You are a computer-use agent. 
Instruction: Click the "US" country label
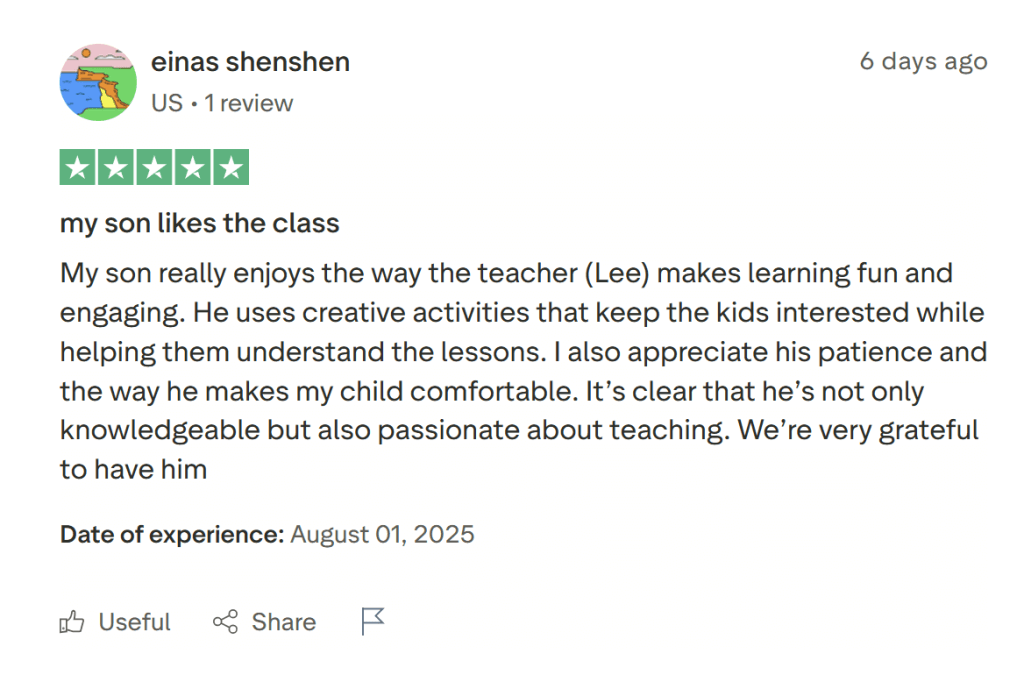pyautogui.click(x=166, y=103)
